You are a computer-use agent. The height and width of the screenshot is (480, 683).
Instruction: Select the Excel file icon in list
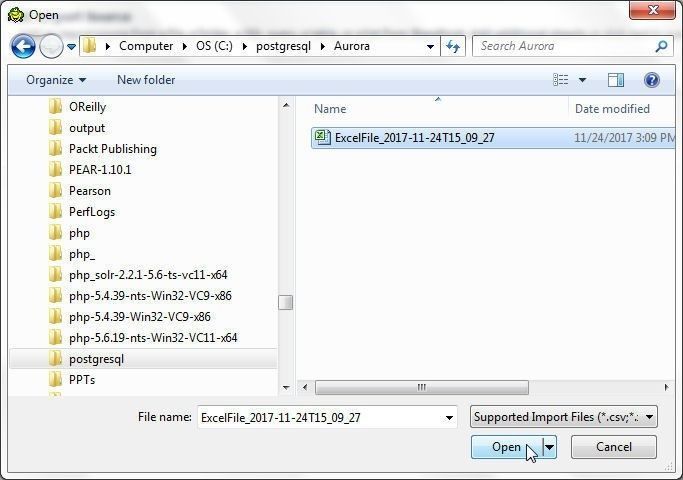(x=322, y=138)
